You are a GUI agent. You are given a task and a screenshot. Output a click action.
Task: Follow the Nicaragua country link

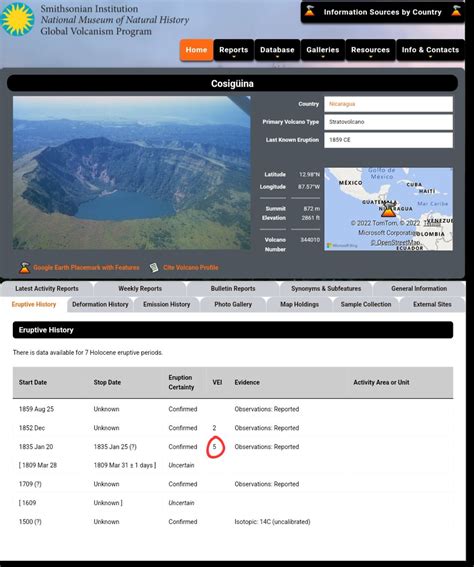342,104
